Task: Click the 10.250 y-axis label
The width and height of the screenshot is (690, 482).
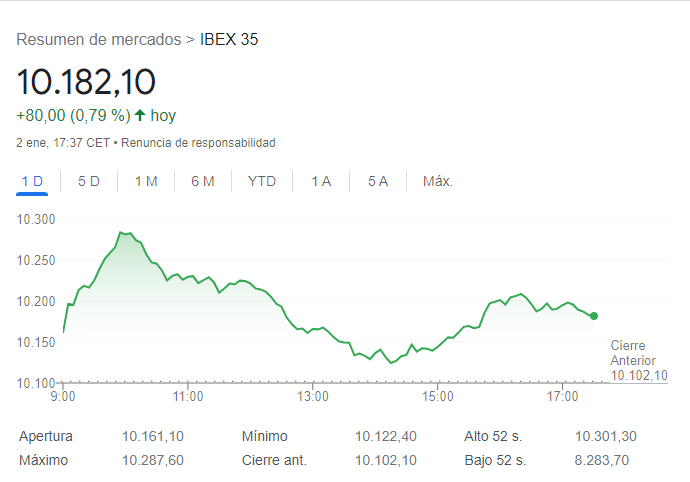Action: pos(36,260)
